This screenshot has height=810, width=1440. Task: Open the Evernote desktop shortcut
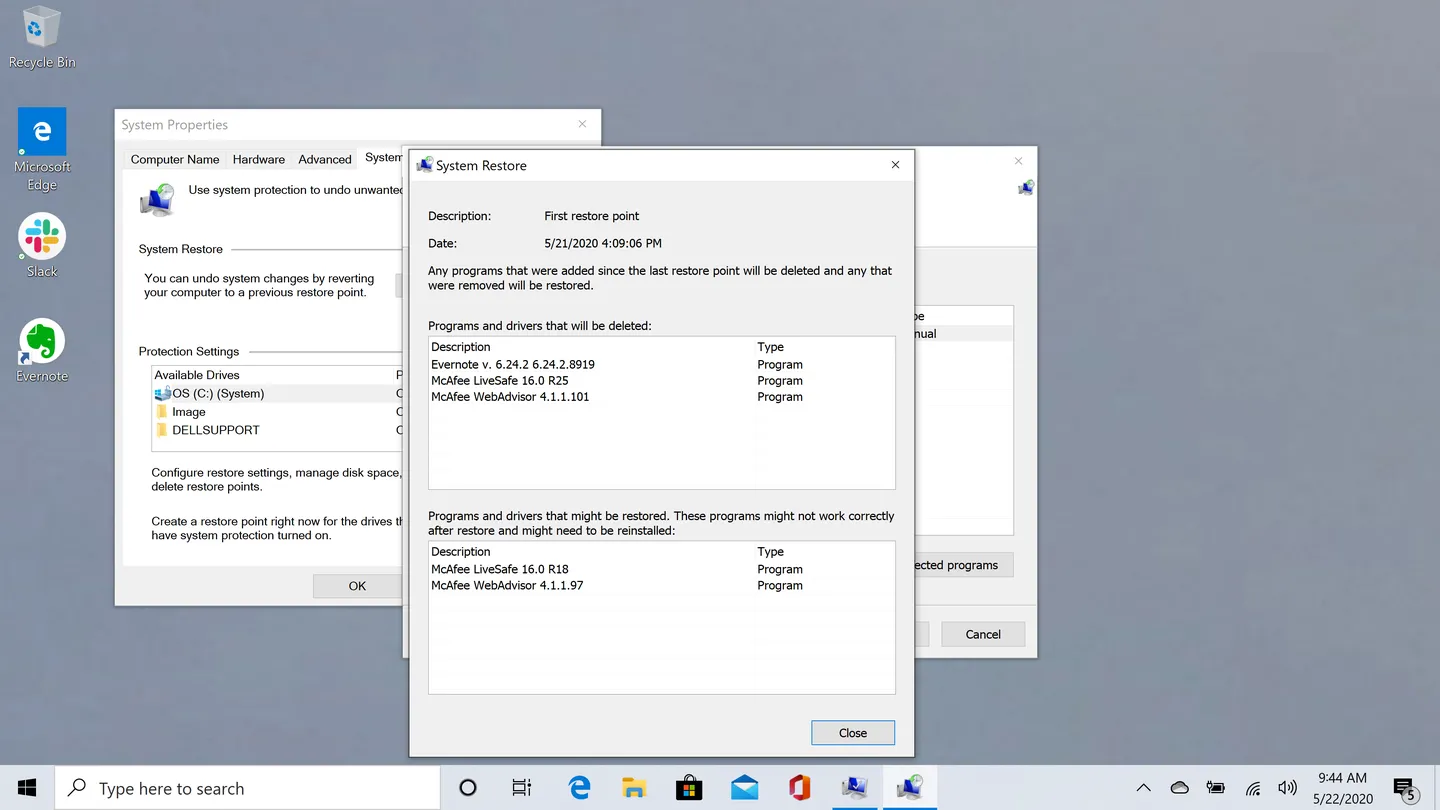(x=42, y=351)
